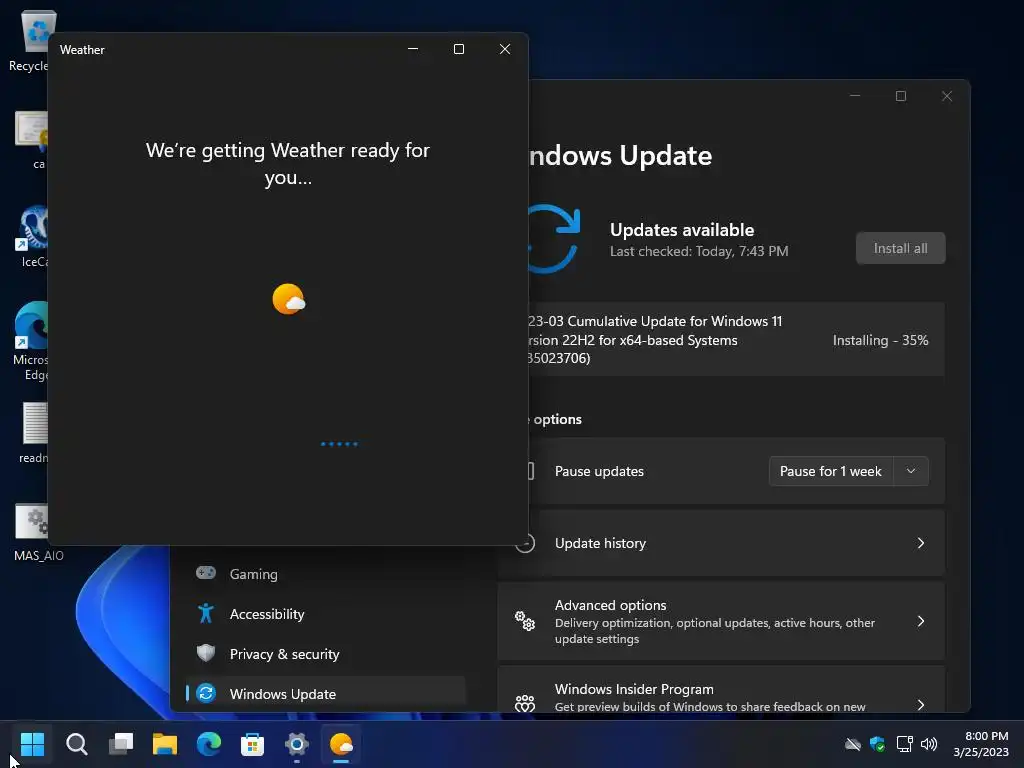Viewport: 1024px width, 768px height.
Task: Open Advanced options chevron
Action: click(920, 620)
